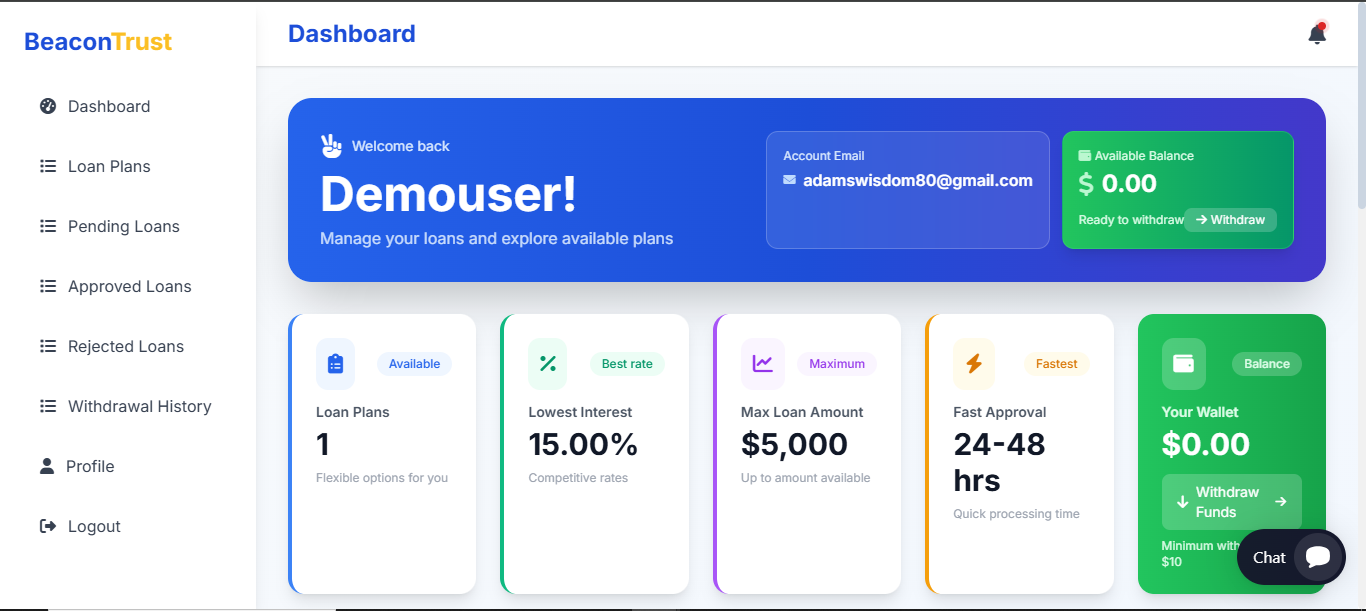Viewport: 1366px width, 611px height.
Task: Click the Best rate badge
Action: 627,364
